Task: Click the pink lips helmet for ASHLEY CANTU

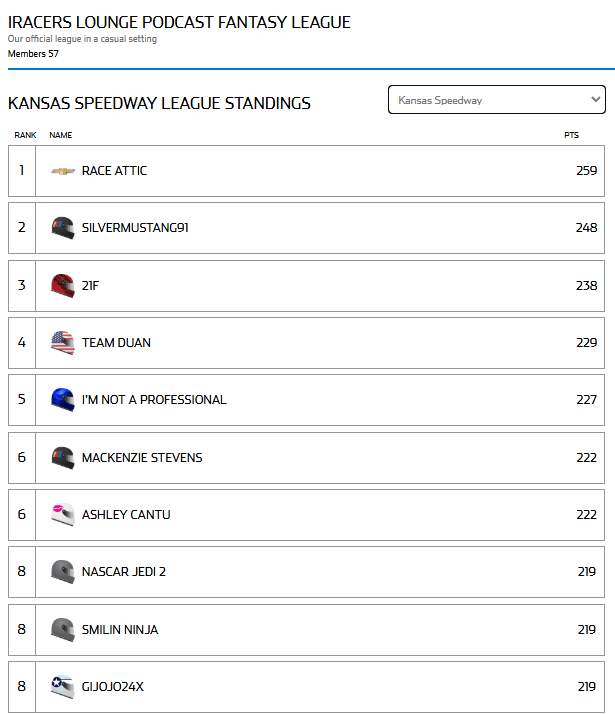Action: pos(63,515)
